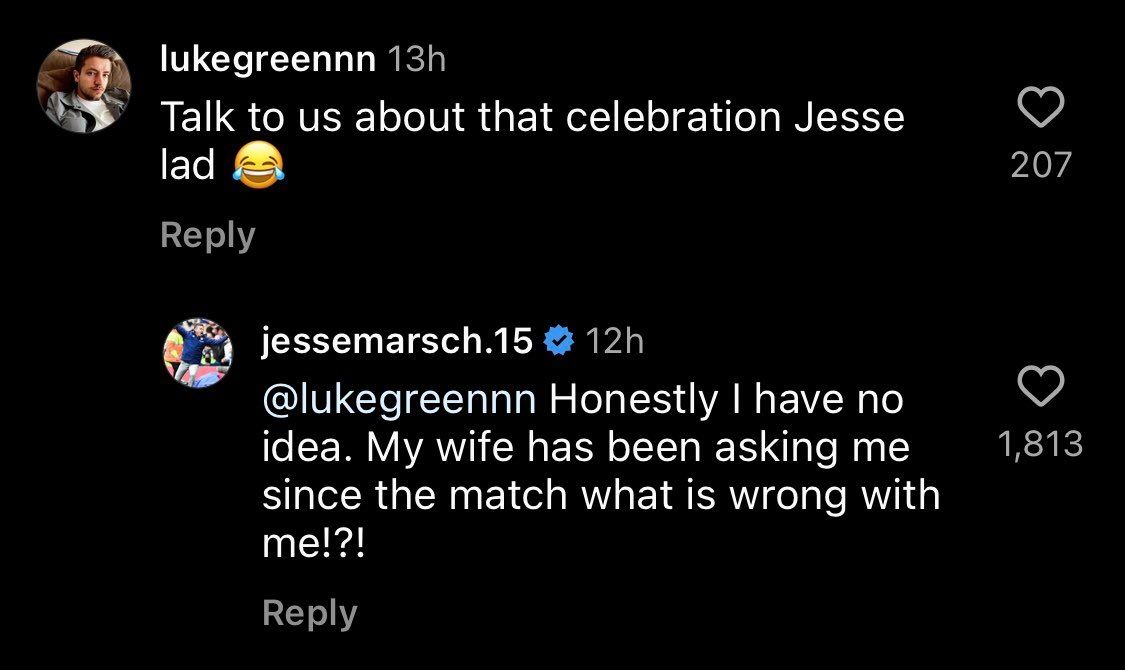
Task: Expand replies under lukegreennn's comment
Action: pos(207,234)
